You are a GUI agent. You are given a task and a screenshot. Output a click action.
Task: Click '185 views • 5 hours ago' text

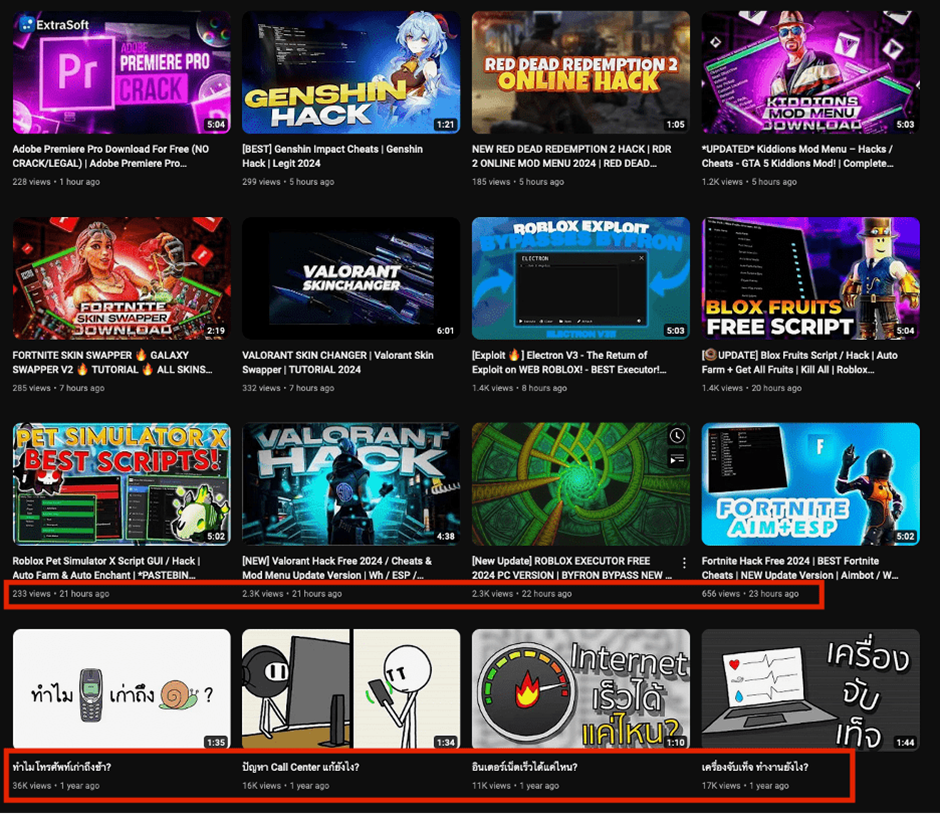(x=518, y=182)
